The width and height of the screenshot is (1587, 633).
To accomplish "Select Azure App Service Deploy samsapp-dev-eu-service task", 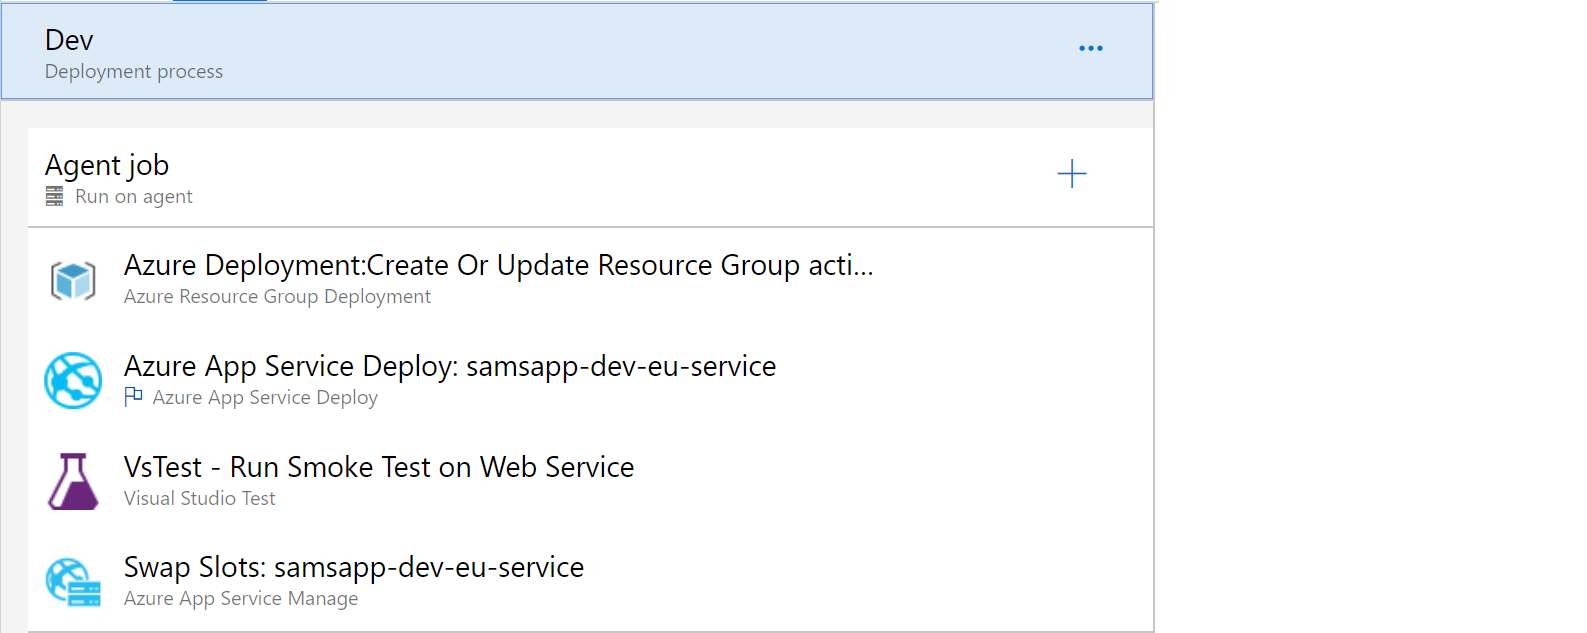I will [449, 366].
